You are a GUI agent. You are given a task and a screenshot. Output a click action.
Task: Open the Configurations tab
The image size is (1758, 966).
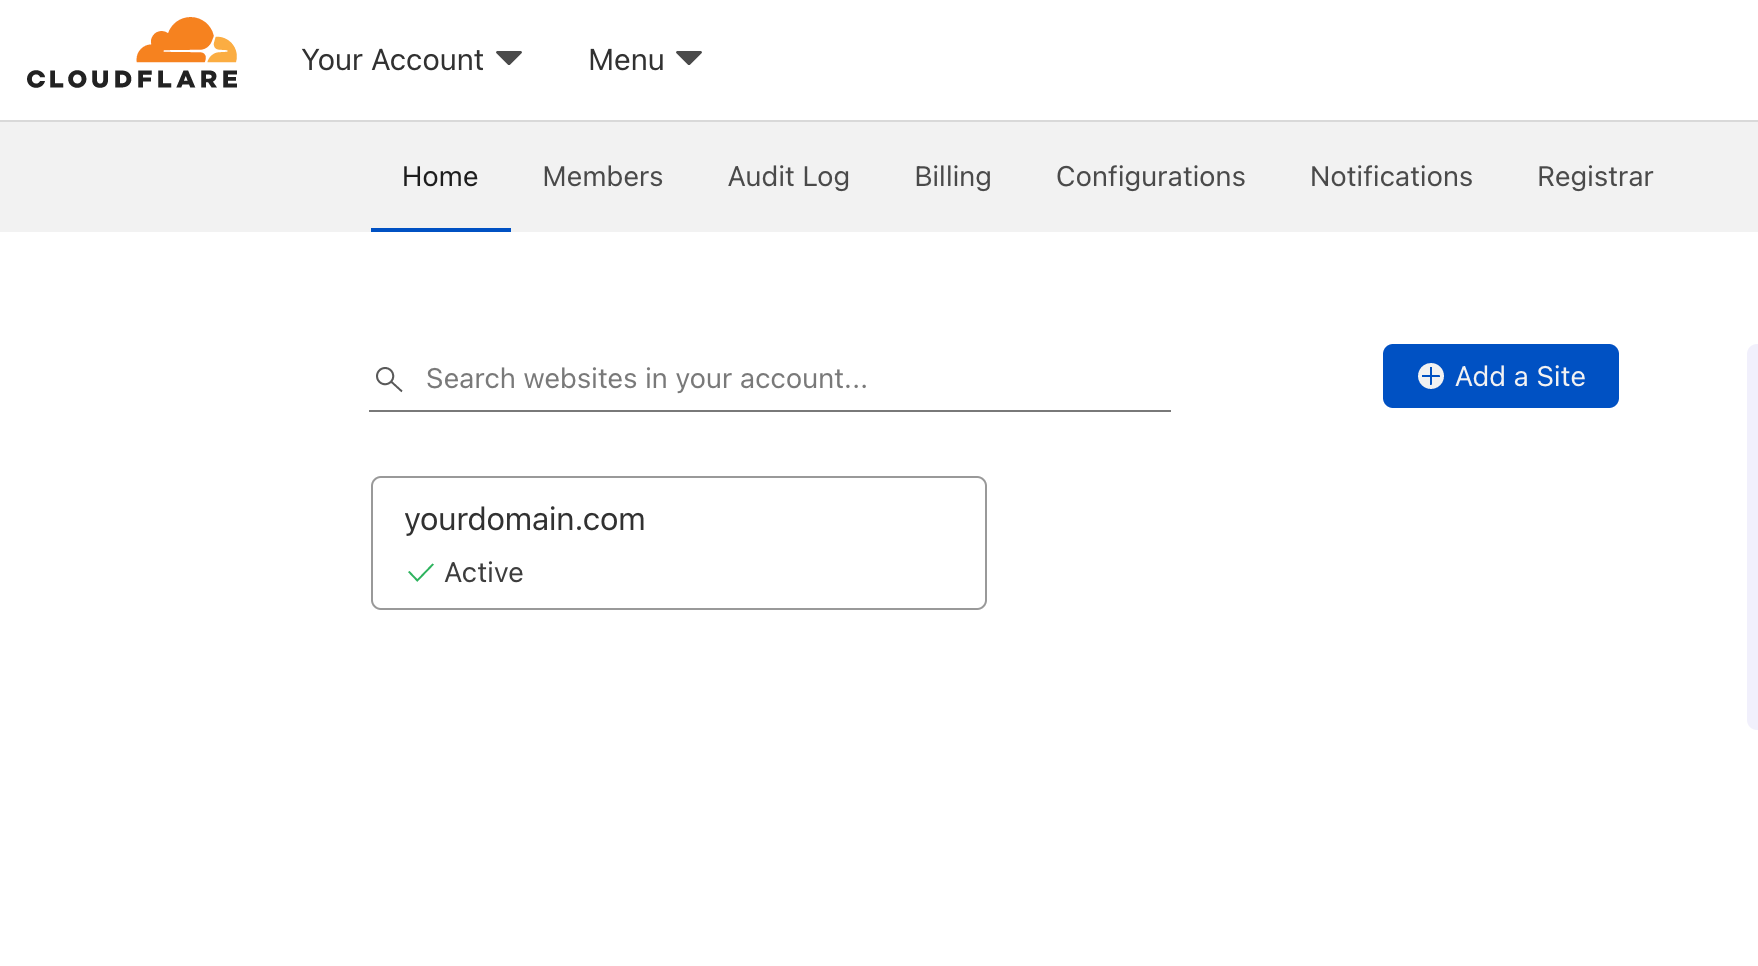click(x=1150, y=177)
